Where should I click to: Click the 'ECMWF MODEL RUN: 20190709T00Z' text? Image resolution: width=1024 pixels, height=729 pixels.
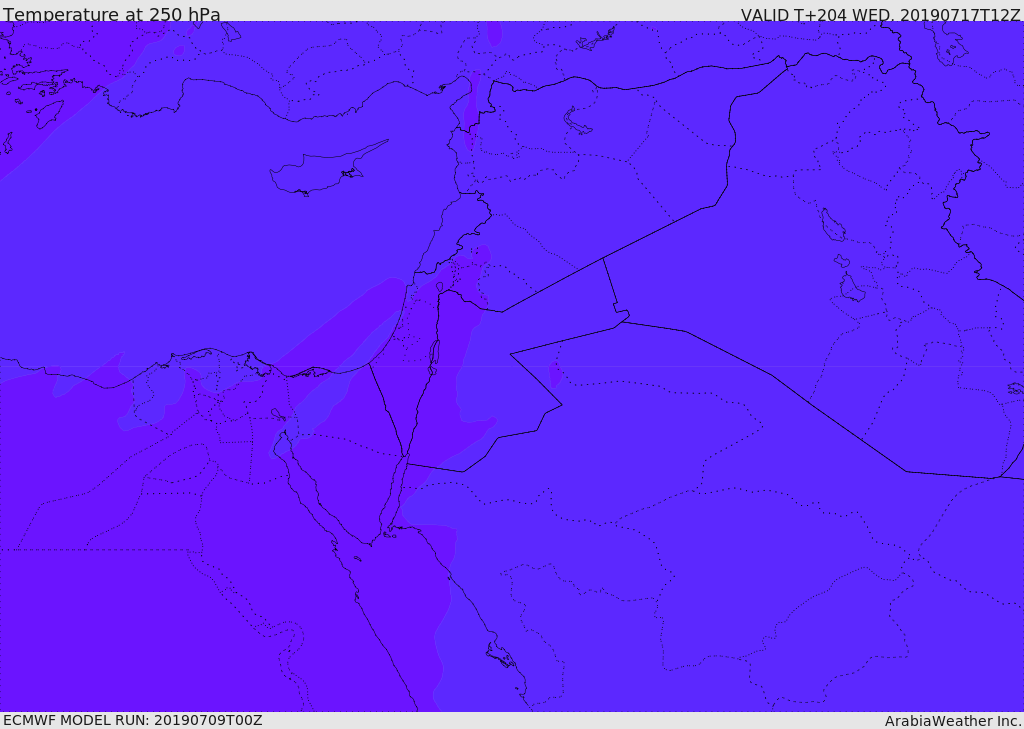(133, 720)
